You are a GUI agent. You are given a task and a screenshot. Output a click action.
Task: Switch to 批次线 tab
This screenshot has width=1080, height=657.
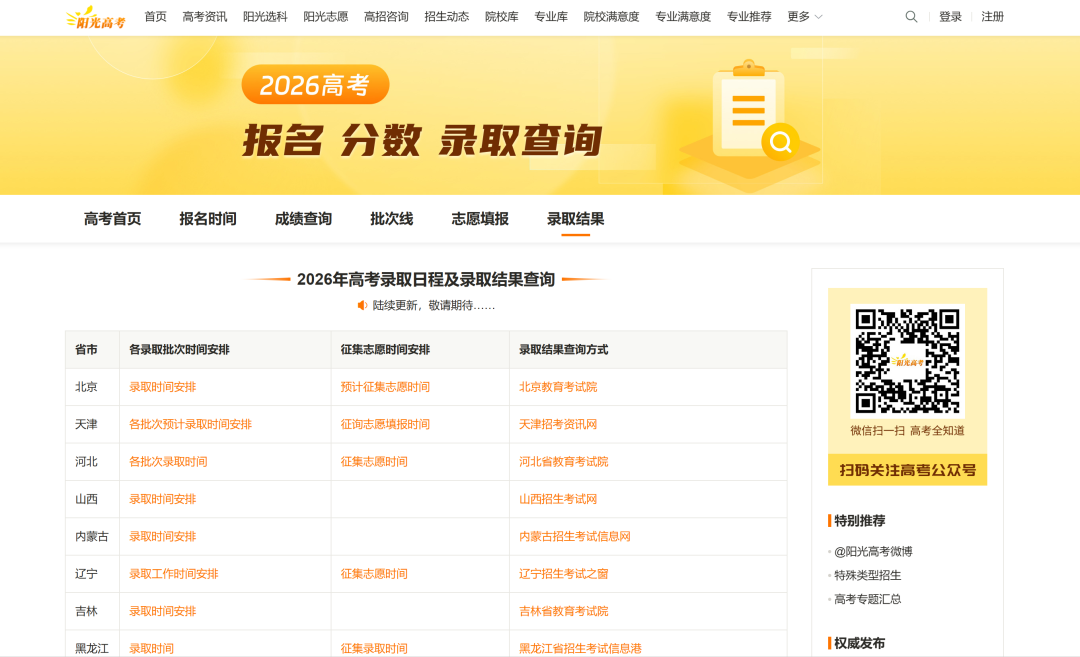392,219
